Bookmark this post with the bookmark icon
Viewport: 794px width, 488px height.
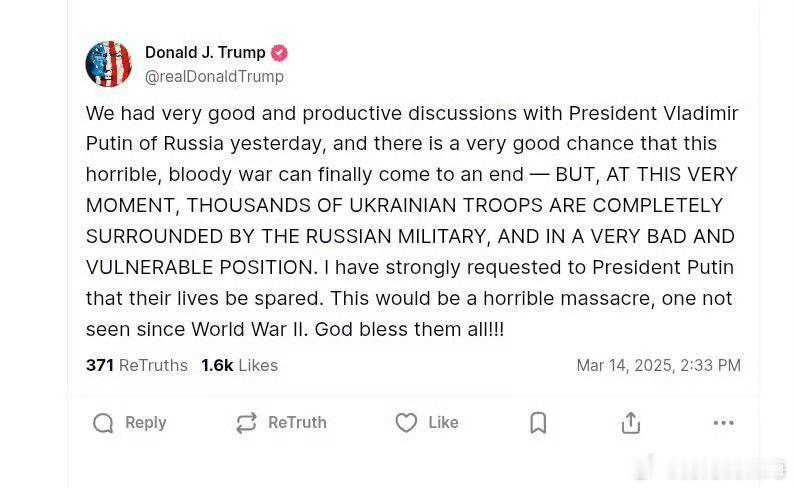tap(538, 423)
